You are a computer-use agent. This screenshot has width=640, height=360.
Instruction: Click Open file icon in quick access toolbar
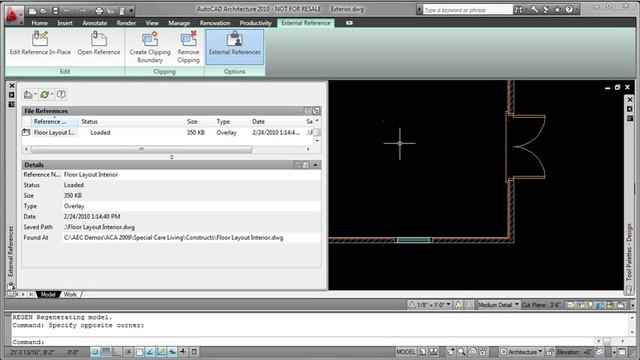pos(44,11)
